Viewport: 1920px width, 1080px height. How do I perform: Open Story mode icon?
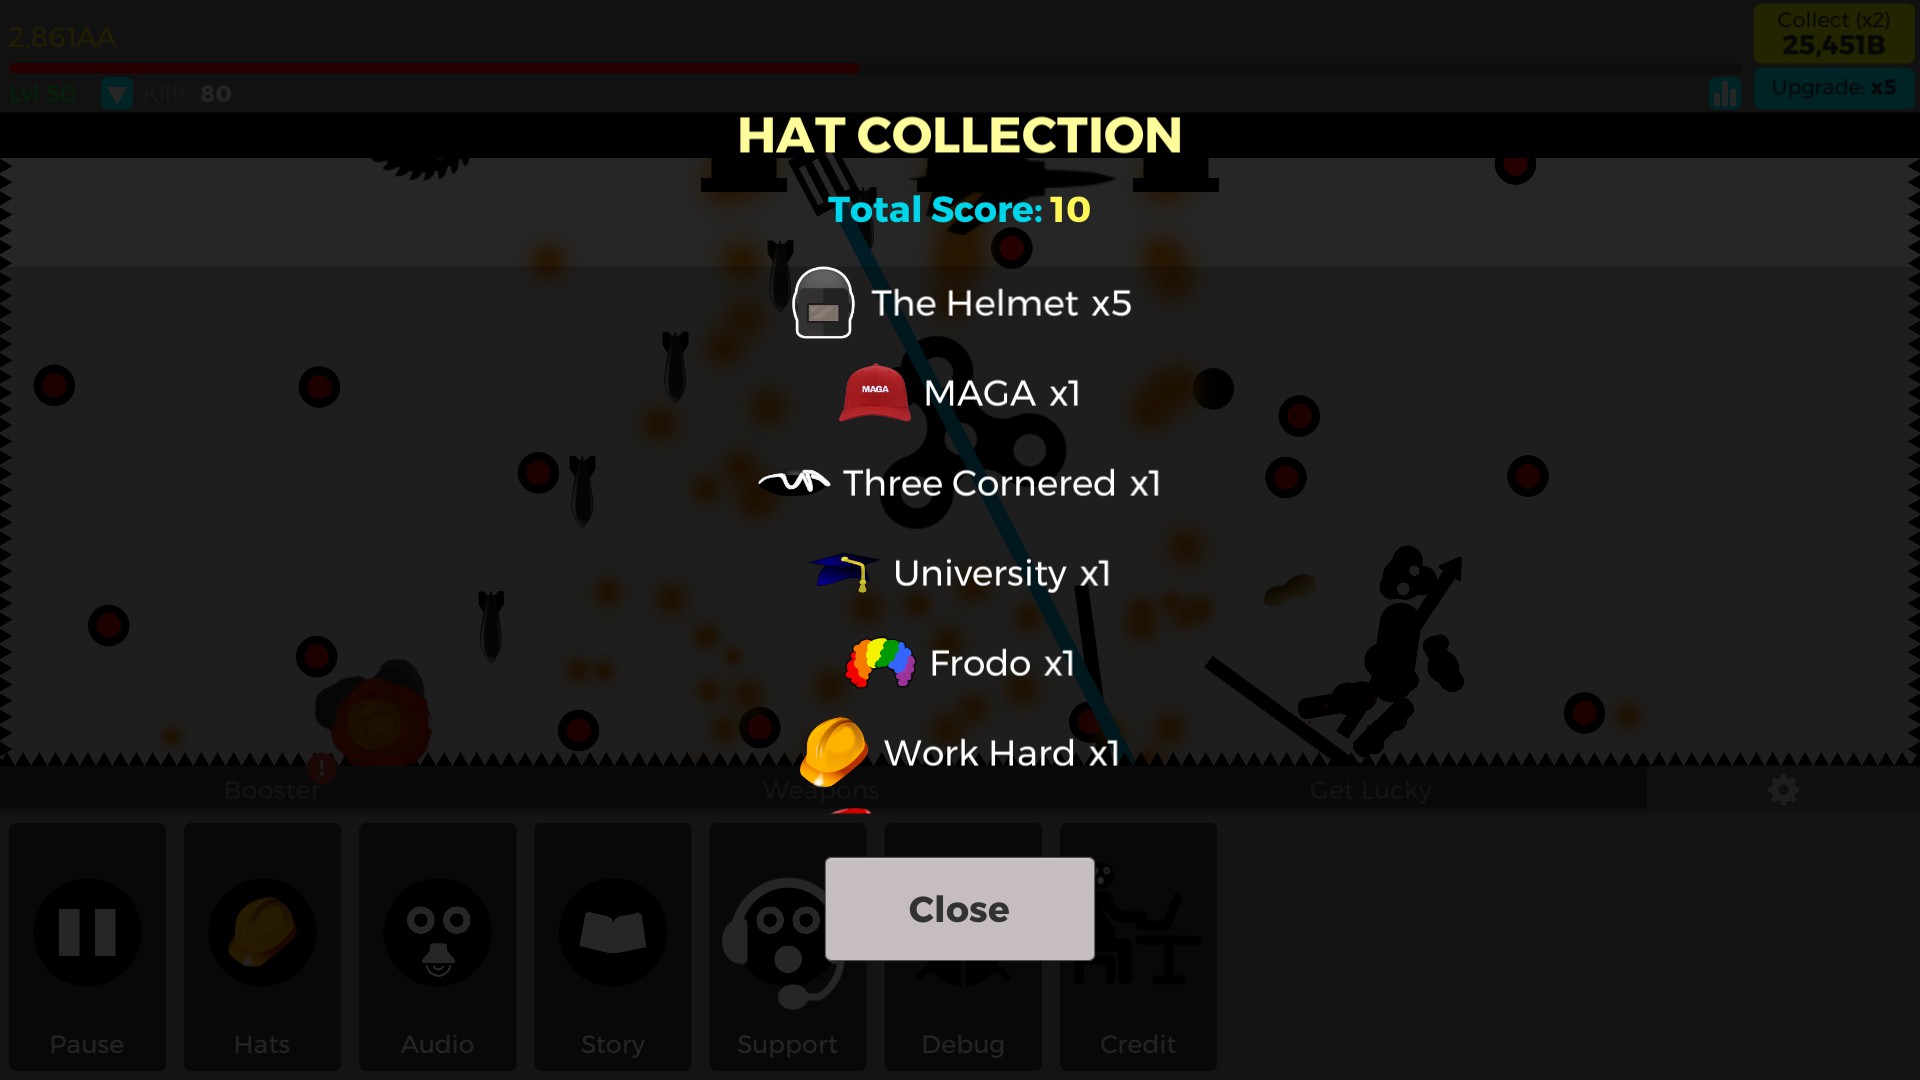tap(611, 932)
